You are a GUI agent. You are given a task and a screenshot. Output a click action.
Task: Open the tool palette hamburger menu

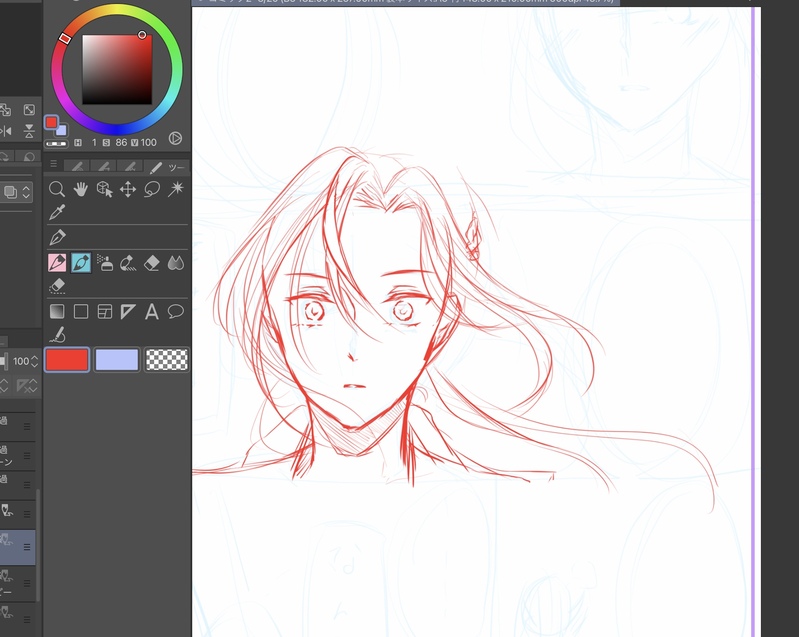54,164
